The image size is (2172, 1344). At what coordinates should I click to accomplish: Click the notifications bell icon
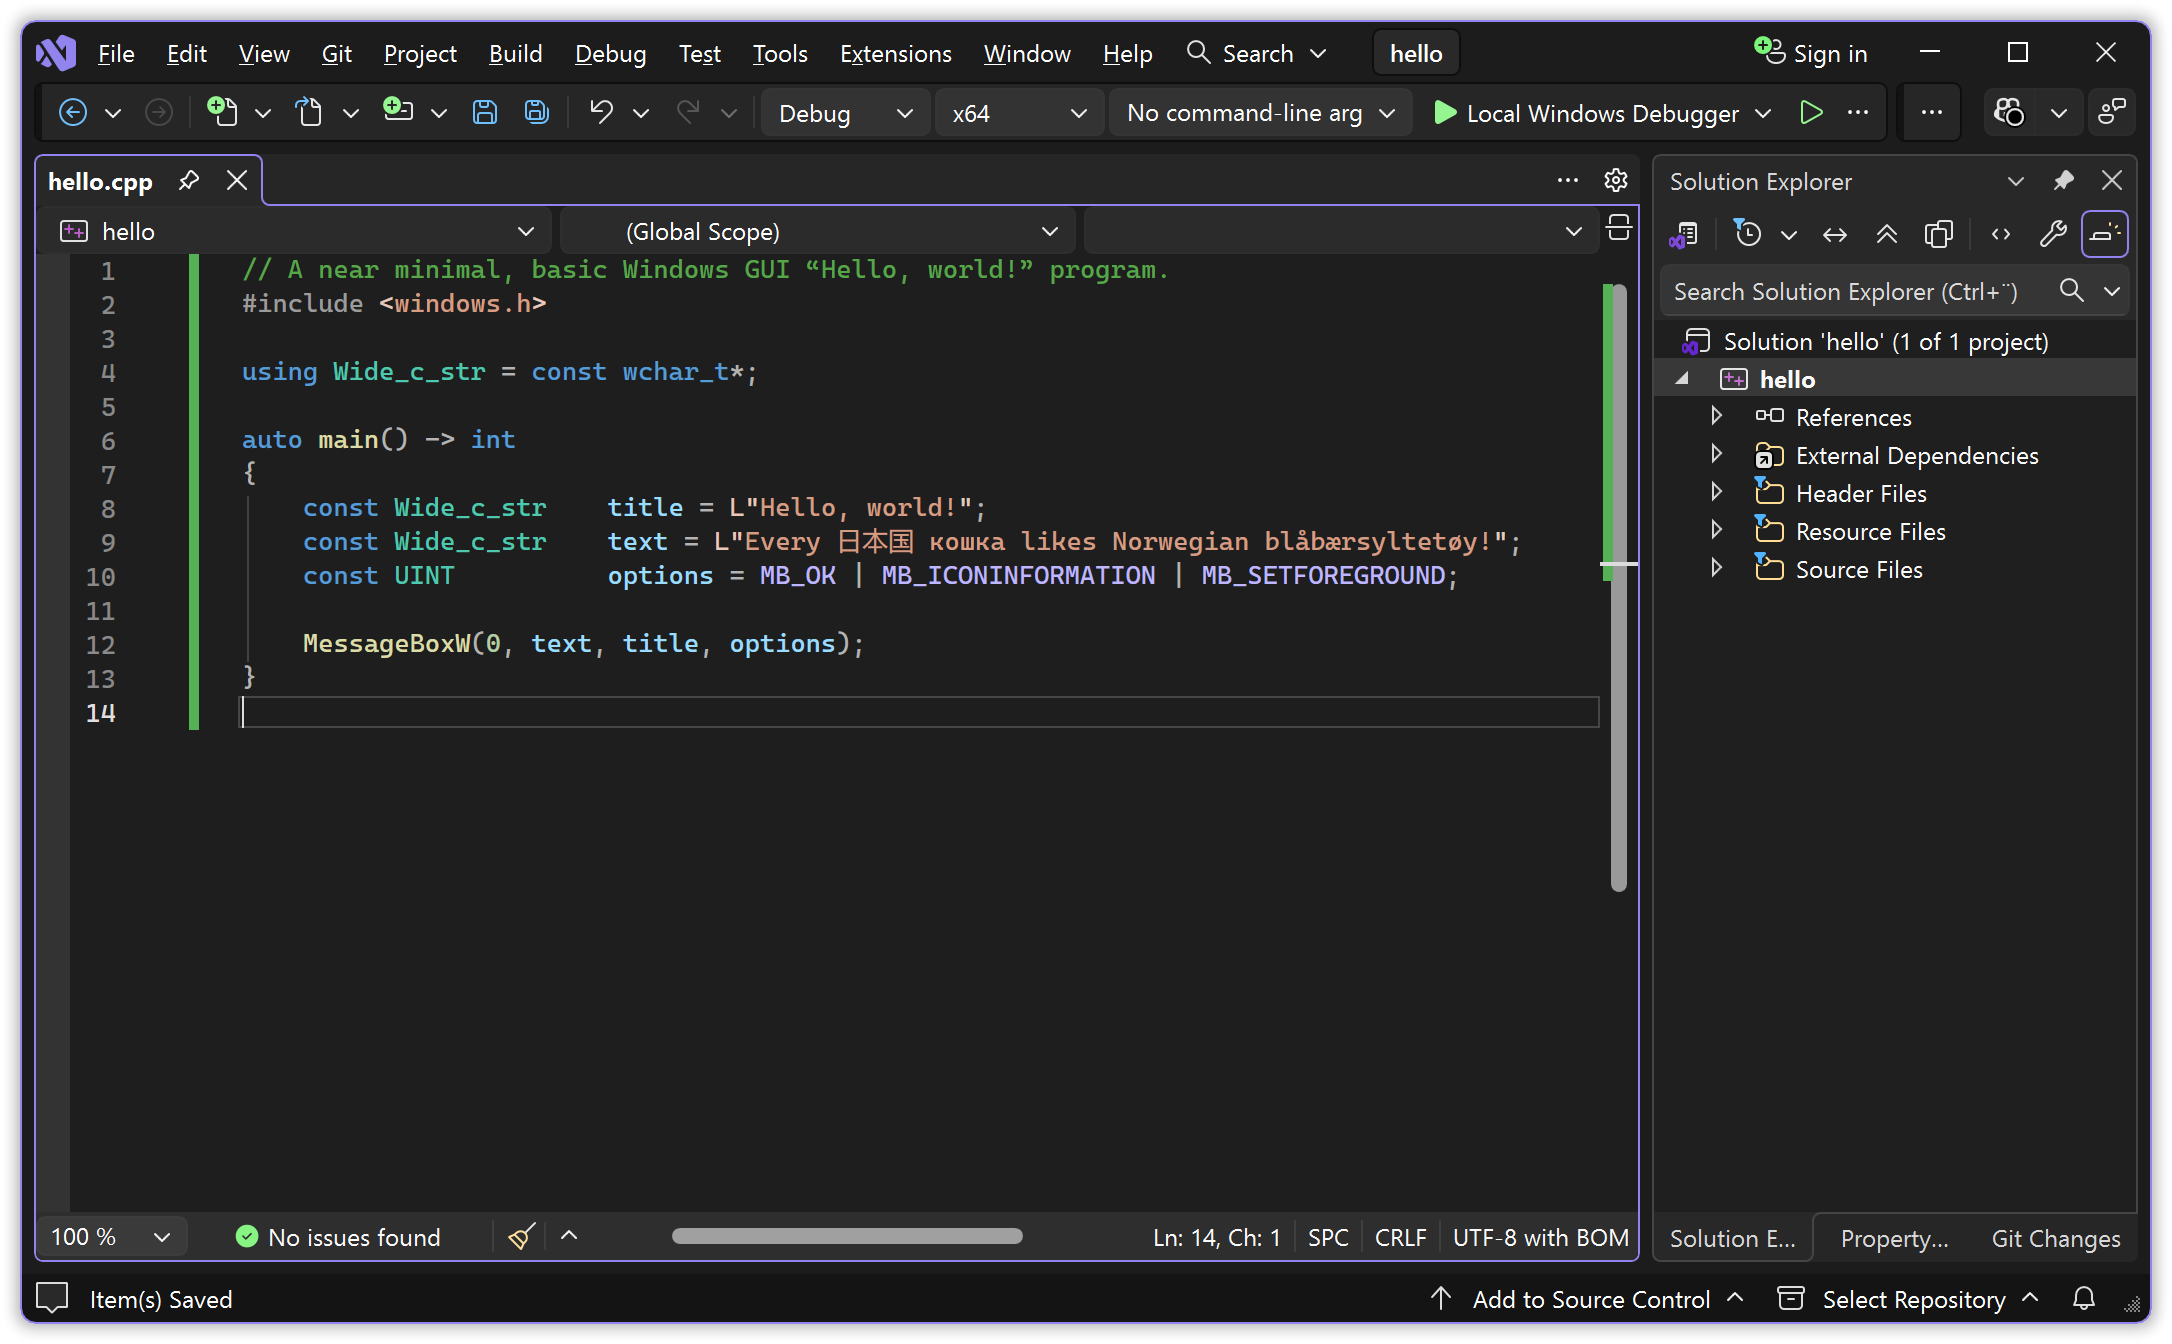[x=2084, y=1299]
